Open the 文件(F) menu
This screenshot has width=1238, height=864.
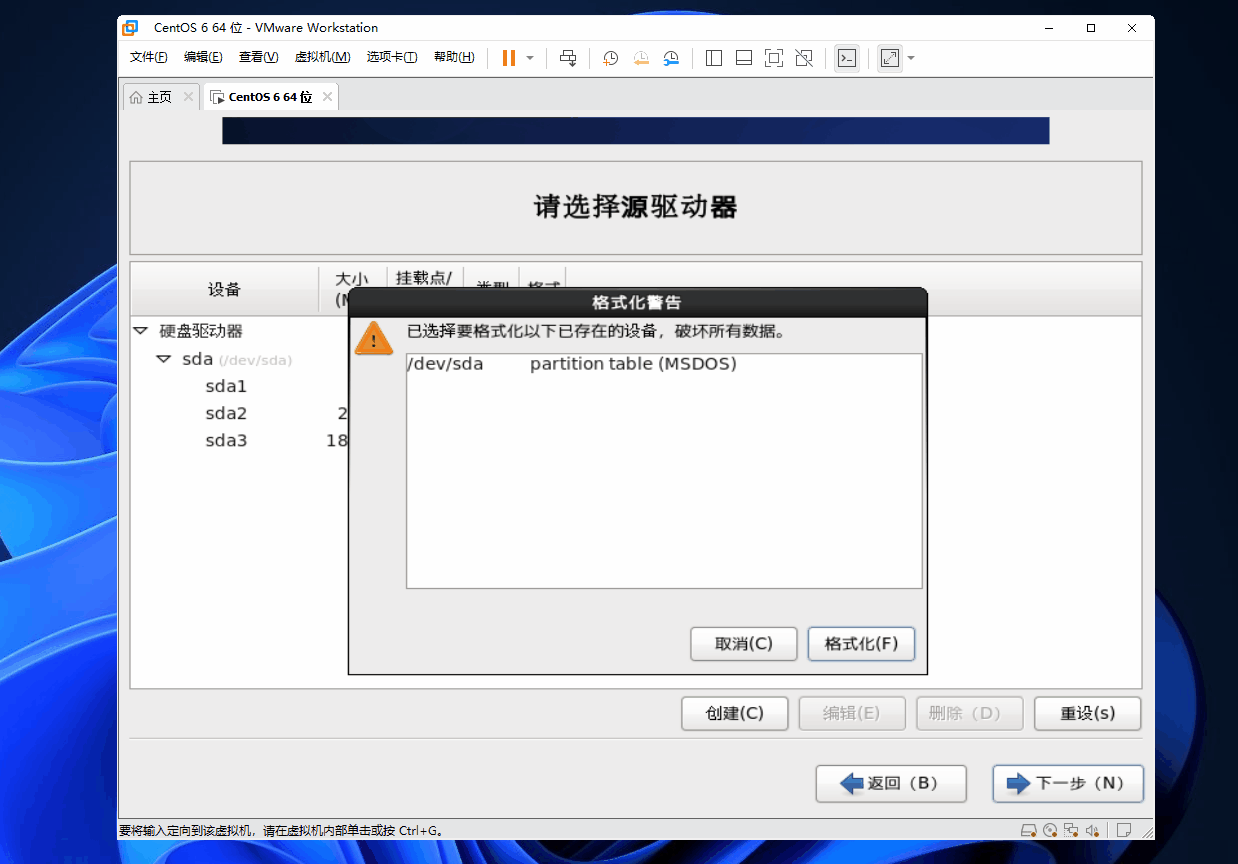click(148, 57)
